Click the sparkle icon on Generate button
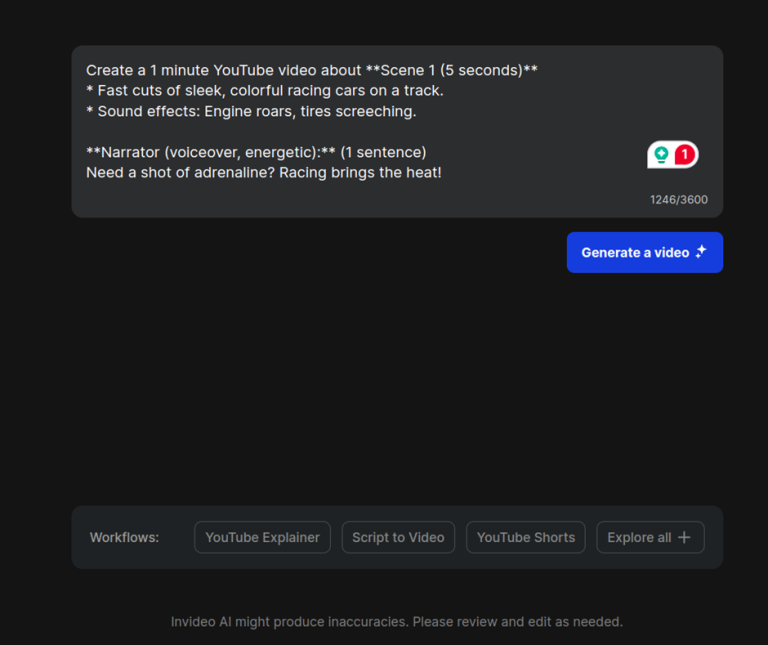This screenshot has width=768, height=645. click(x=701, y=252)
